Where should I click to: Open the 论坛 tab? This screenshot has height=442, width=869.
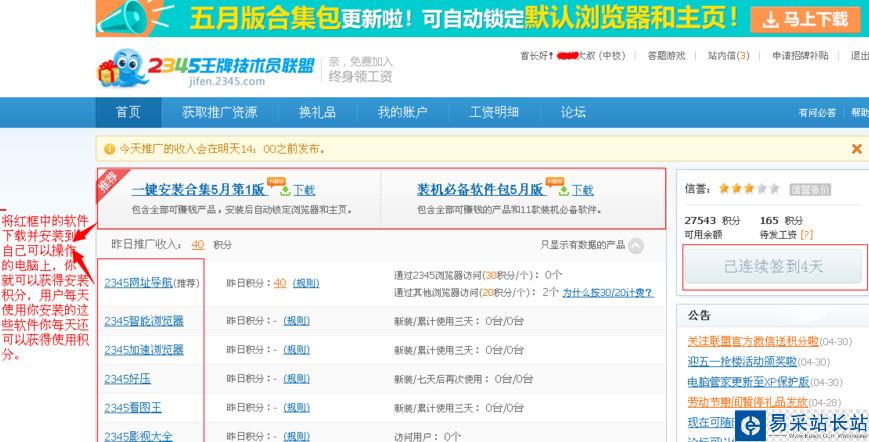(x=573, y=112)
